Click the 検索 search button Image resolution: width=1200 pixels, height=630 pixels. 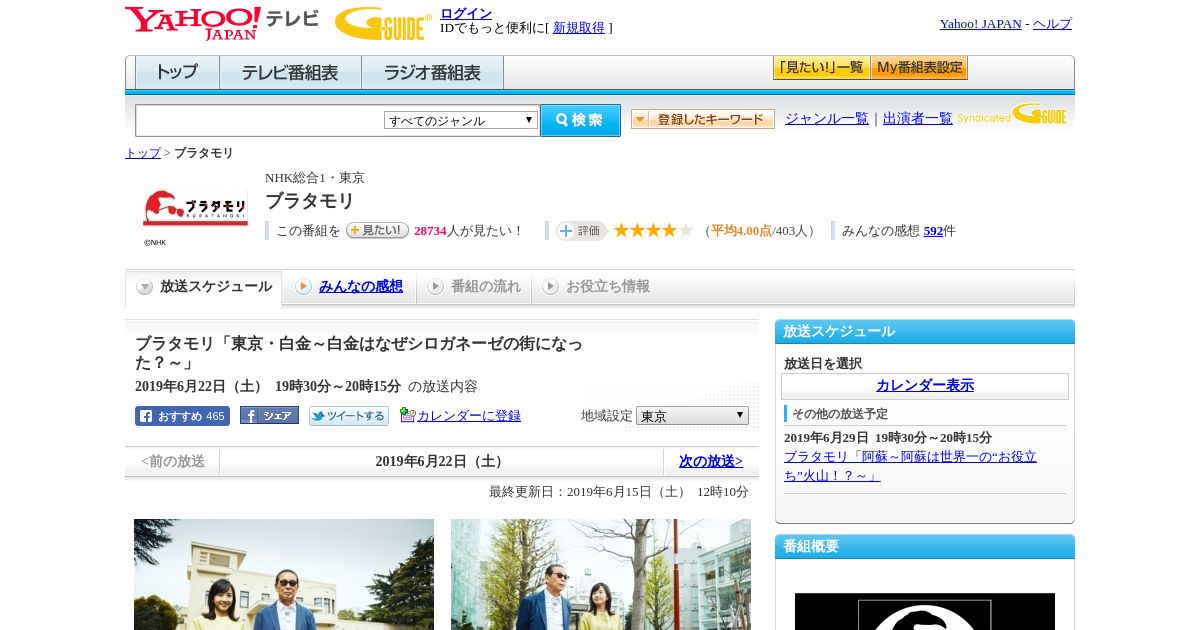pos(580,120)
